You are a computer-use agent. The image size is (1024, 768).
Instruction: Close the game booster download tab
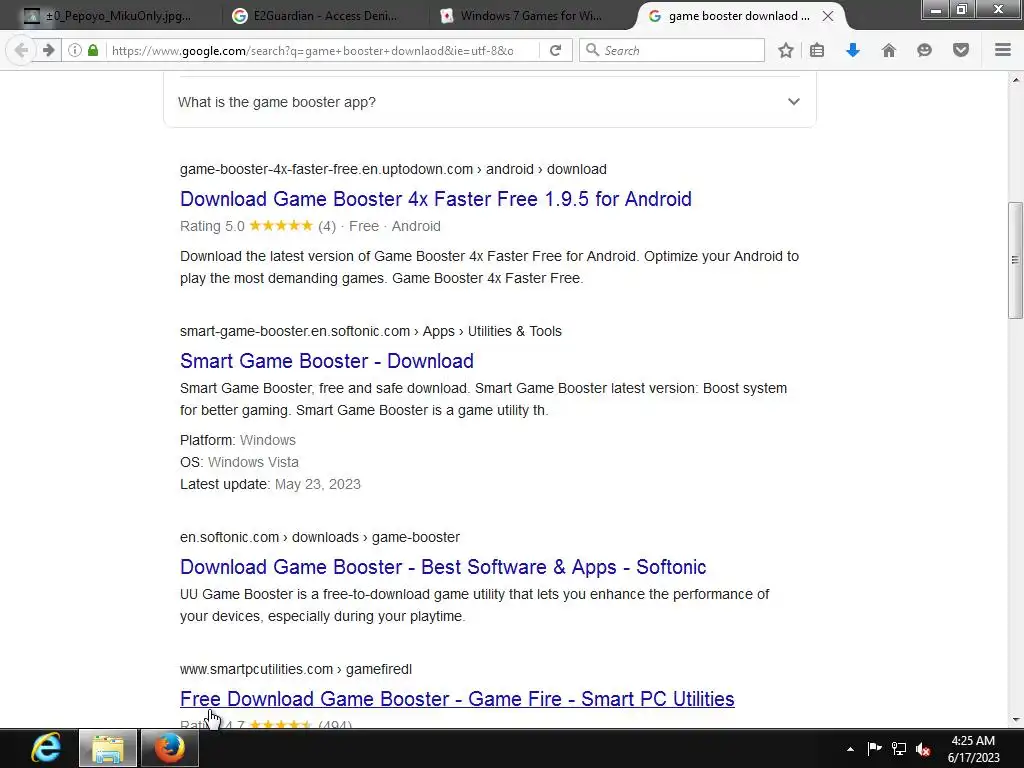coord(828,16)
